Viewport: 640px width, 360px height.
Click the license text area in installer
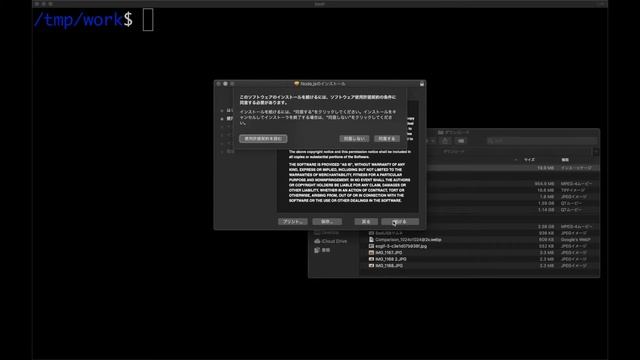coord(348,180)
